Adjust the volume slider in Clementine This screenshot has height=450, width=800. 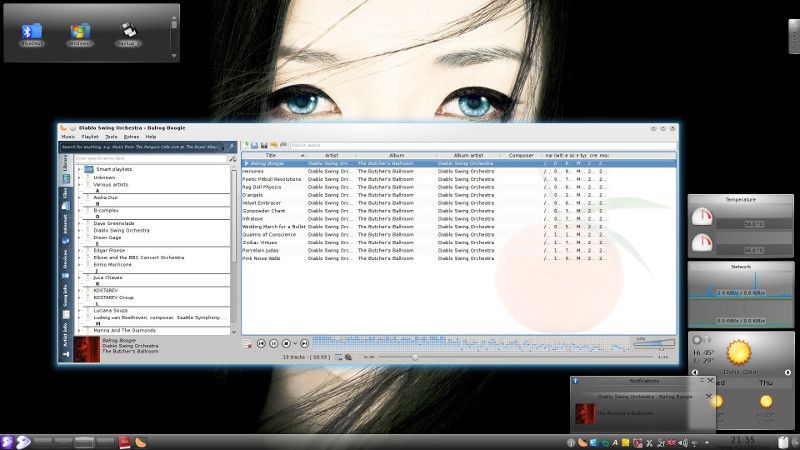pos(654,343)
